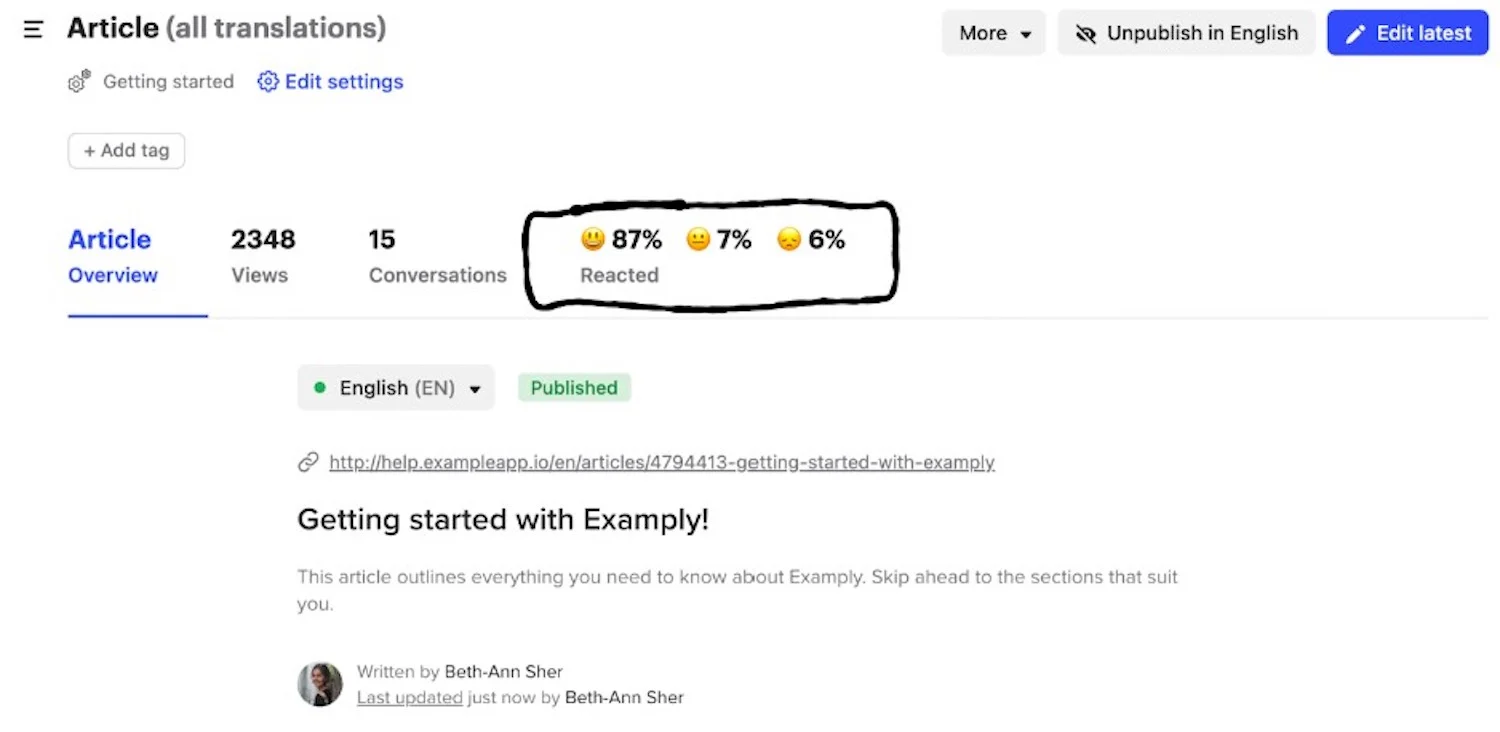
Task: Select the Views stats tab
Action: pyautogui.click(x=263, y=256)
